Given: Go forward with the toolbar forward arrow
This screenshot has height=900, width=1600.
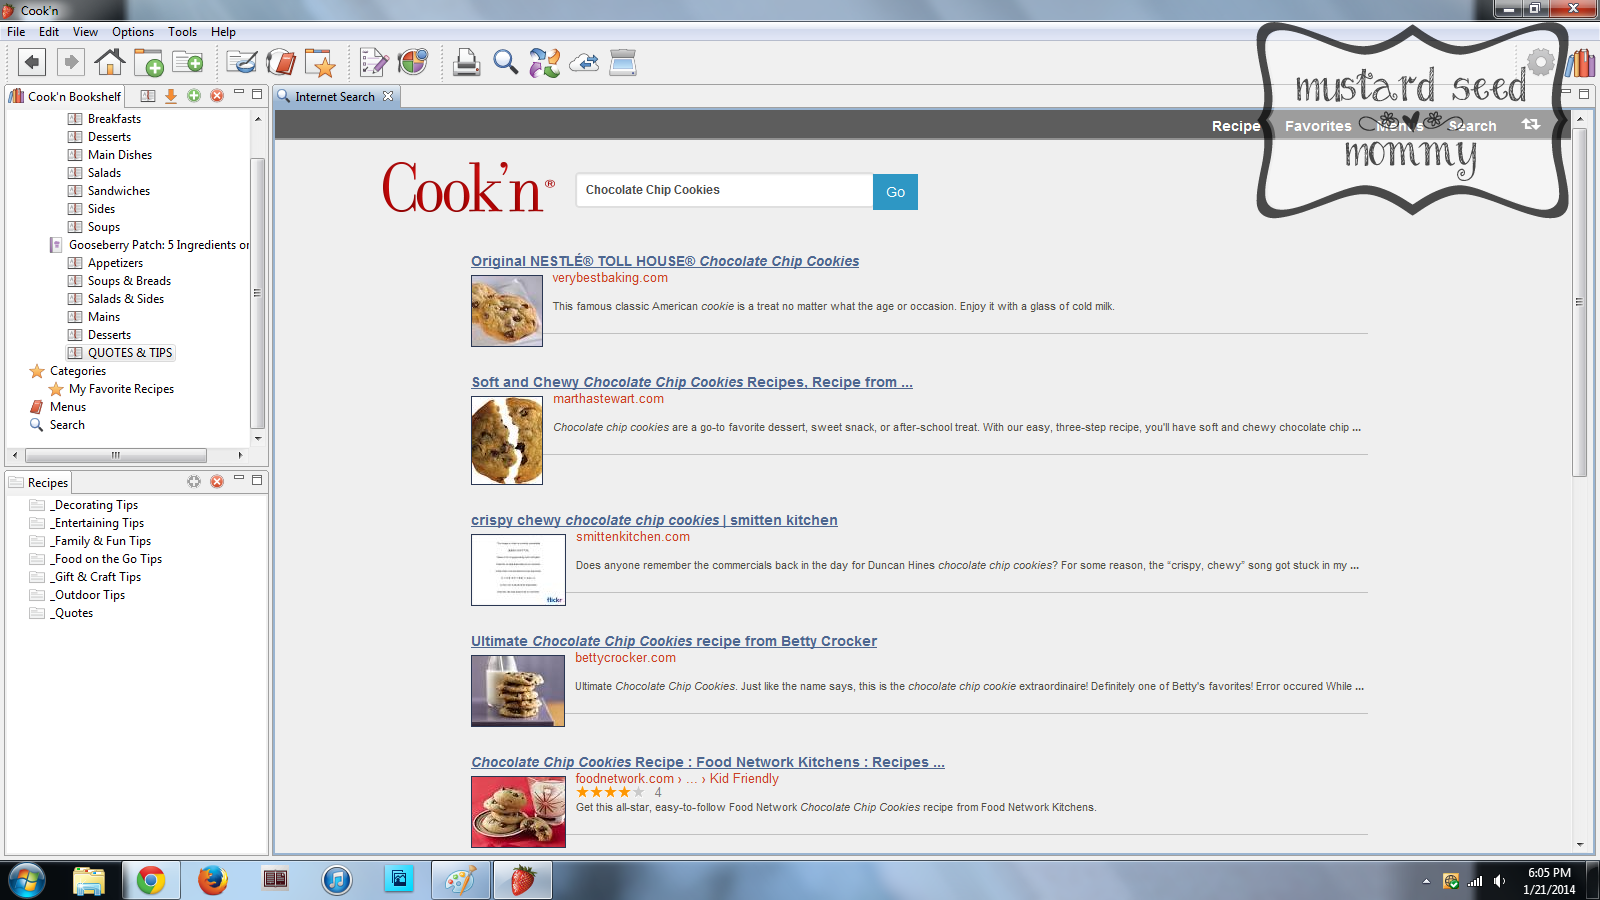Looking at the screenshot, I should point(70,62).
